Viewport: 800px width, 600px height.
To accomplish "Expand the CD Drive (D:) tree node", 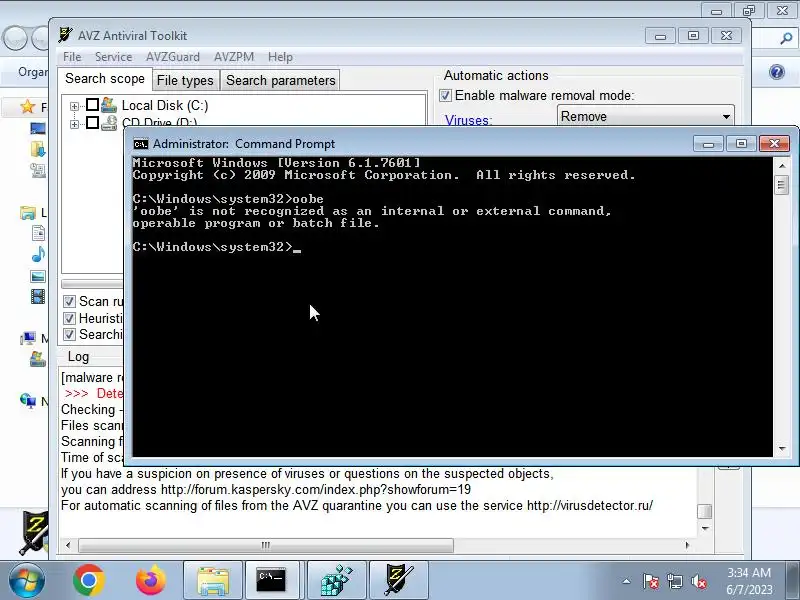I will (74, 123).
